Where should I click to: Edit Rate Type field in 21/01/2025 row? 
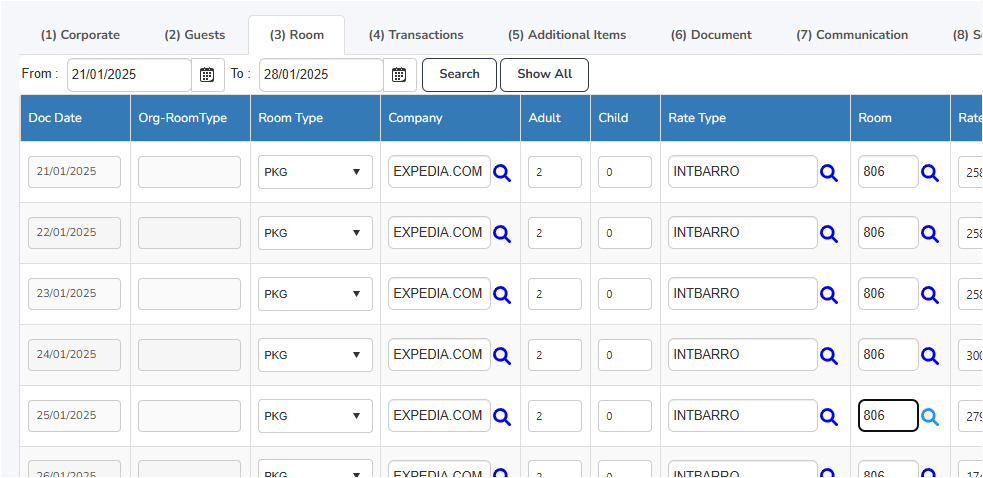pos(743,172)
